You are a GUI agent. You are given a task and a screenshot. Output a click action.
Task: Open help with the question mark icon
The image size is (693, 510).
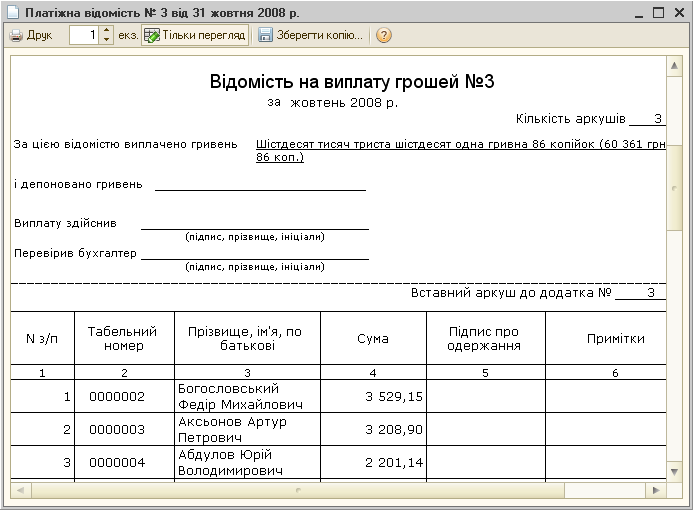click(x=384, y=35)
